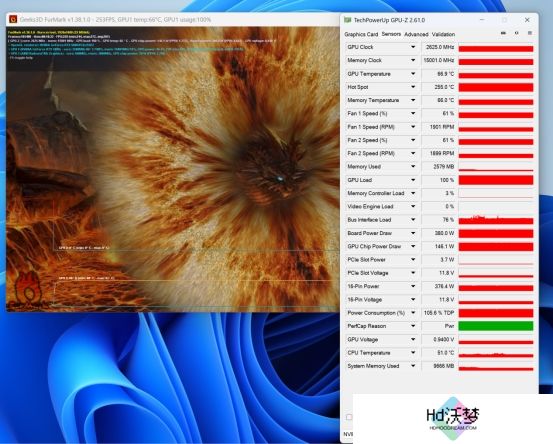Click the FurMark window title bar text
This screenshot has height=444, width=553.
click(x=115, y=19)
